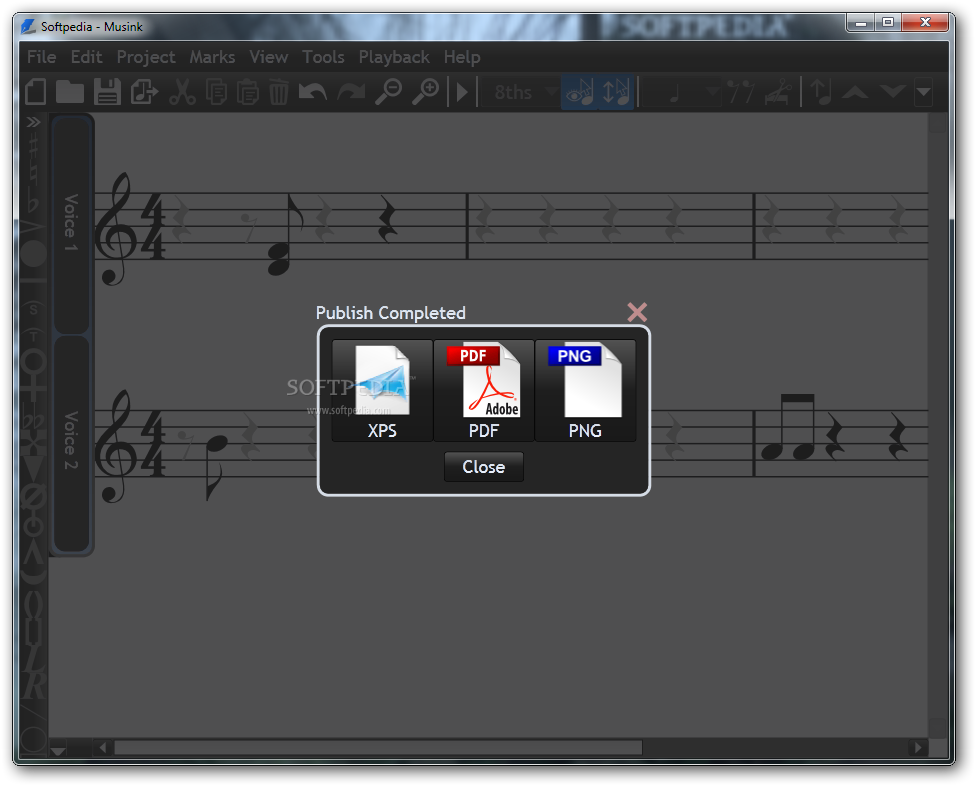Click the Close button in Publish dialog
Image resolution: width=976 pixels, height=786 pixels.
point(484,467)
